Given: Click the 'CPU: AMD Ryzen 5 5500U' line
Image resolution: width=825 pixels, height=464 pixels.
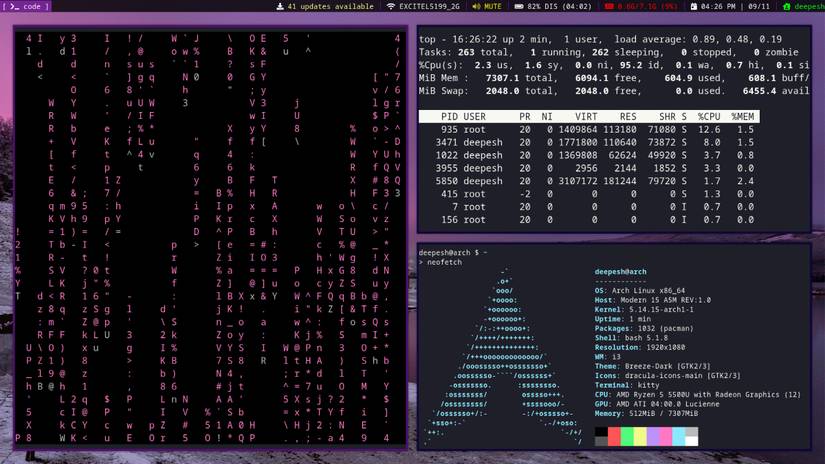Looking at the screenshot, I should point(698,395).
